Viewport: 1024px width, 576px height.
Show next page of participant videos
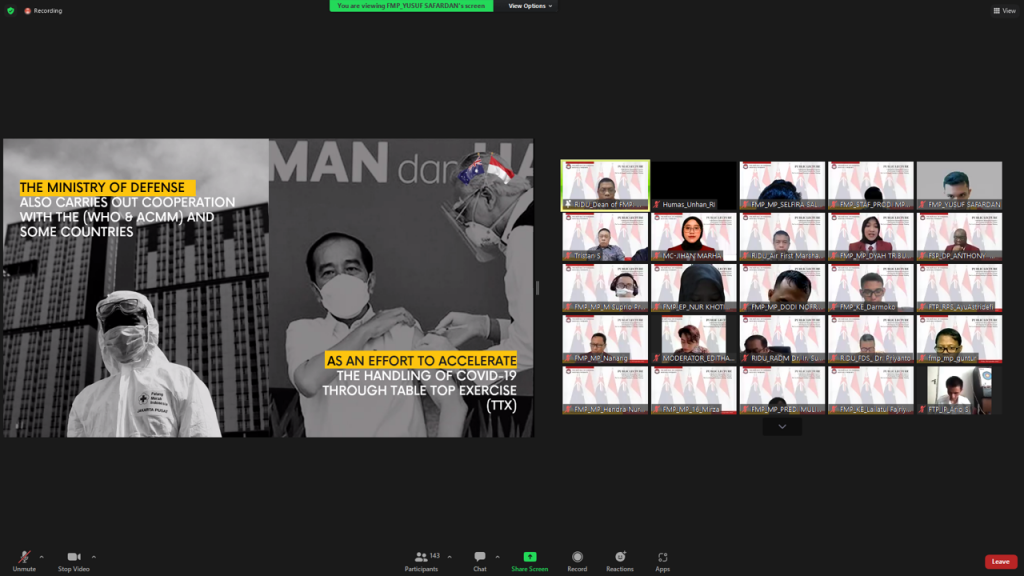click(x=781, y=426)
